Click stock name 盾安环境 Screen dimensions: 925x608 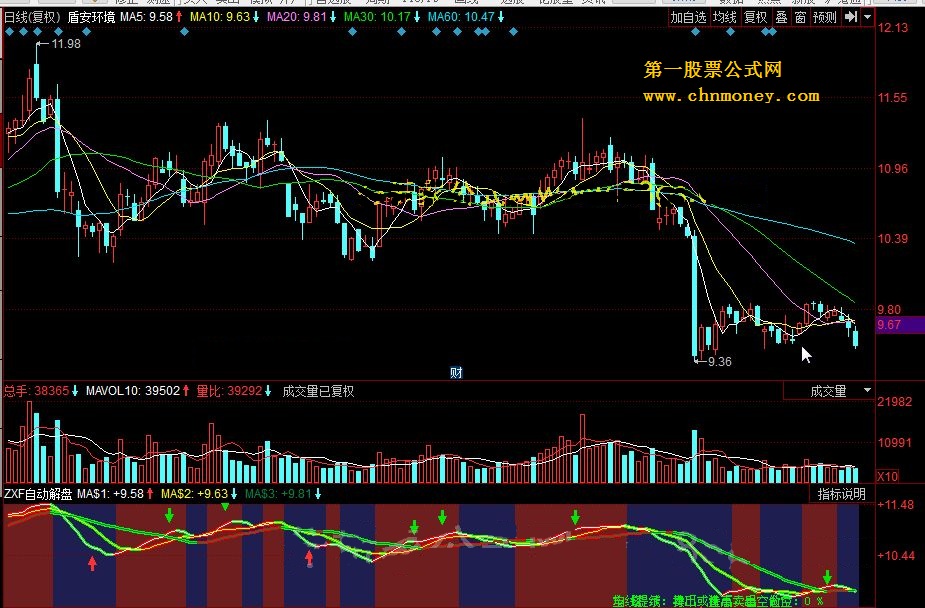tap(91, 17)
